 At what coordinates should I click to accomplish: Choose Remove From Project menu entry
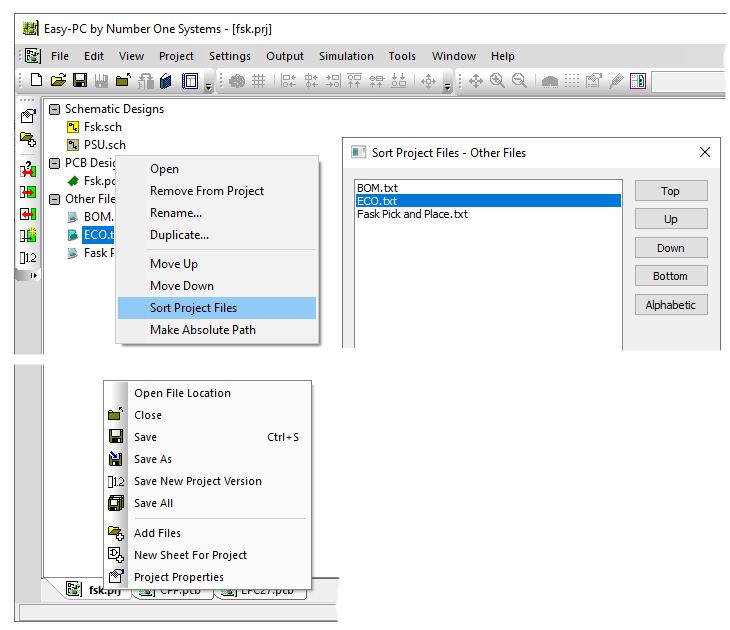coord(217,191)
